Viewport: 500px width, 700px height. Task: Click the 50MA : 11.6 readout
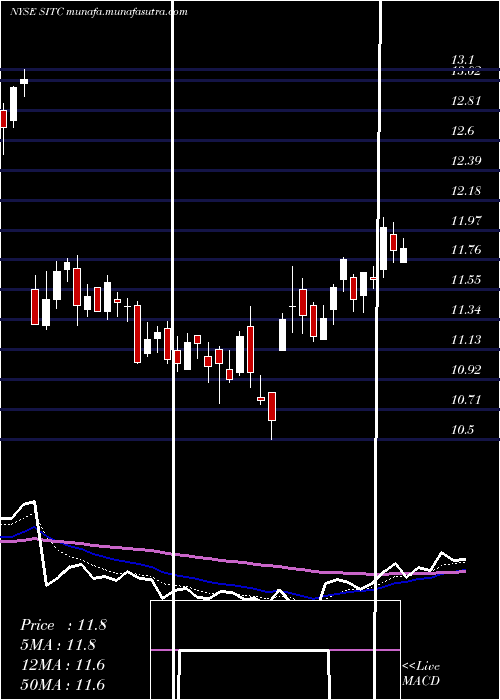click(62, 684)
